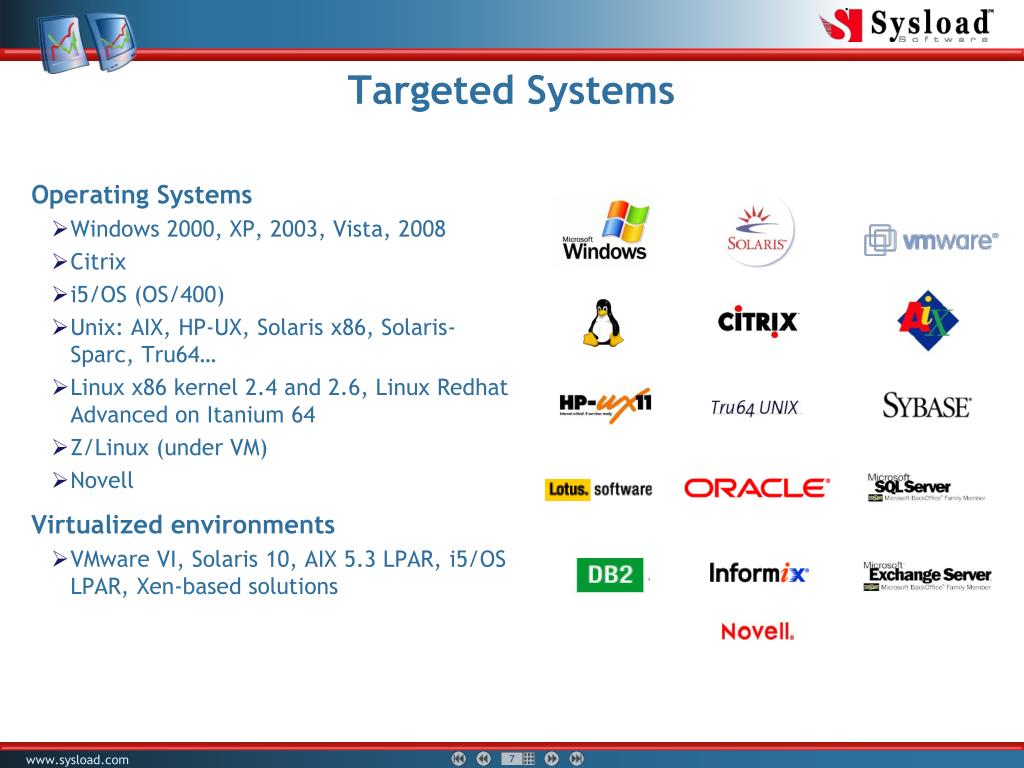Image resolution: width=1024 pixels, height=768 pixels.
Task: Click the red Novell logo
Action: click(758, 631)
